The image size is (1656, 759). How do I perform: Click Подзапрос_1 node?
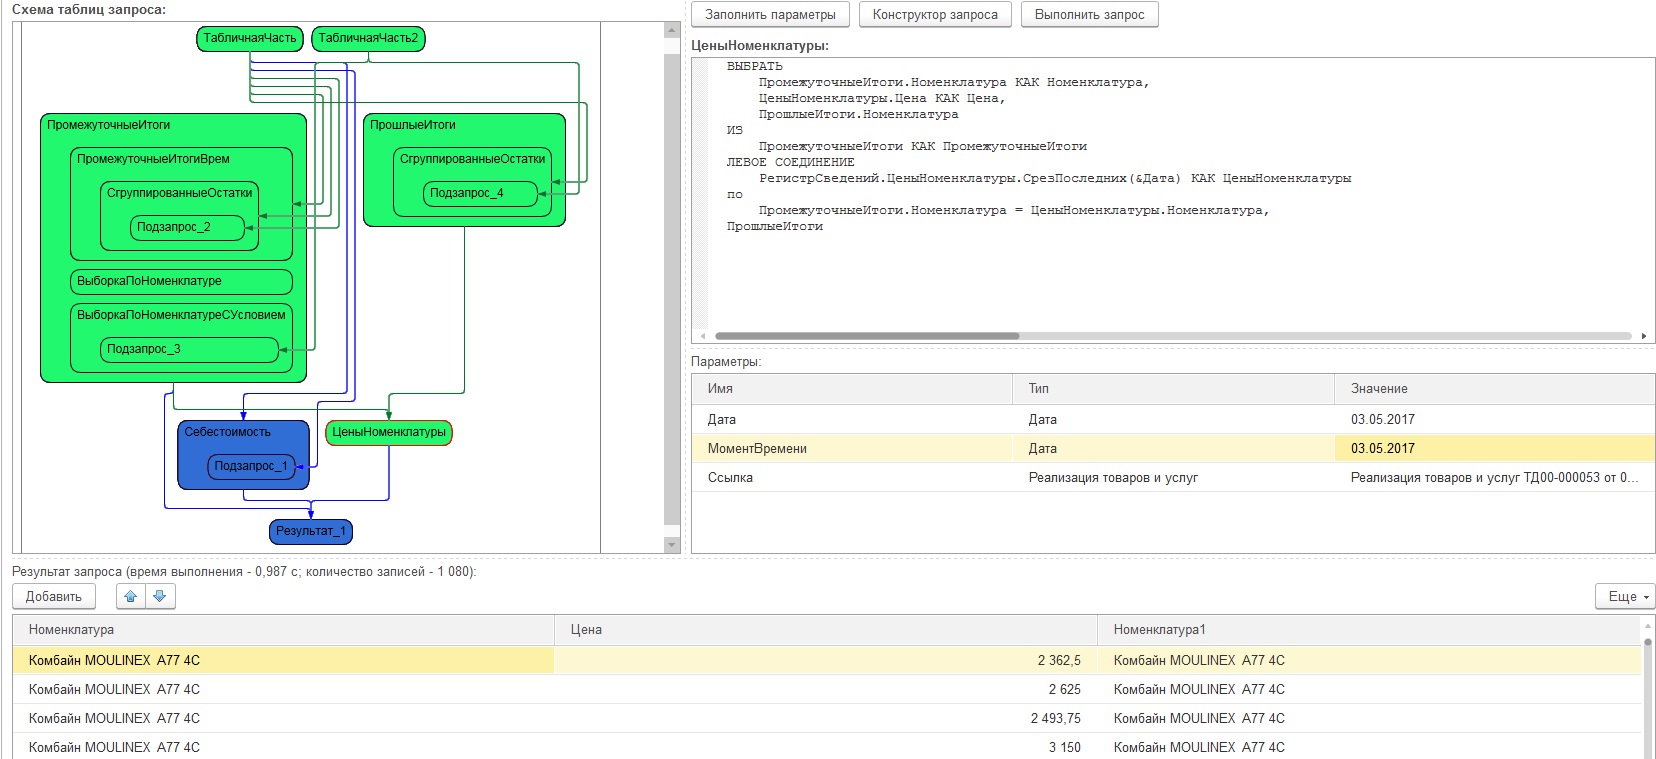(251, 466)
